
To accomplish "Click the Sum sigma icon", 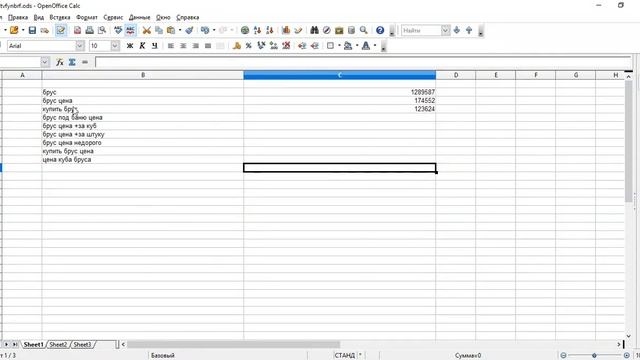I will [x=72, y=62].
